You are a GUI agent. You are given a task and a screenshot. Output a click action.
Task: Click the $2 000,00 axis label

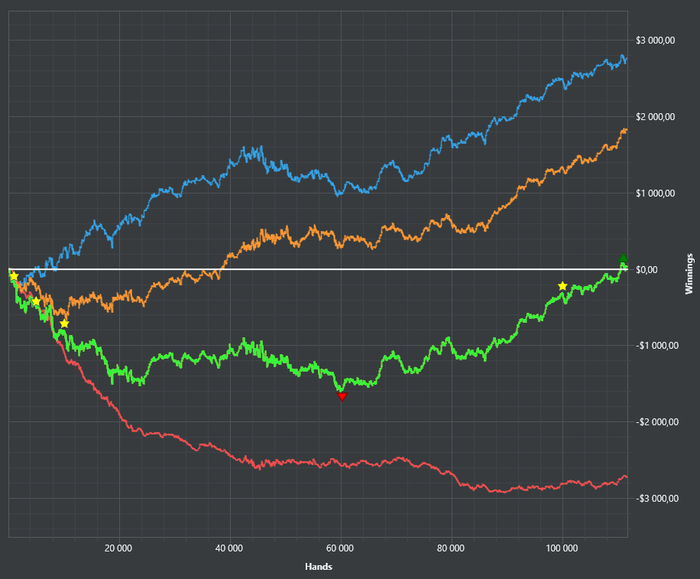tap(655, 117)
